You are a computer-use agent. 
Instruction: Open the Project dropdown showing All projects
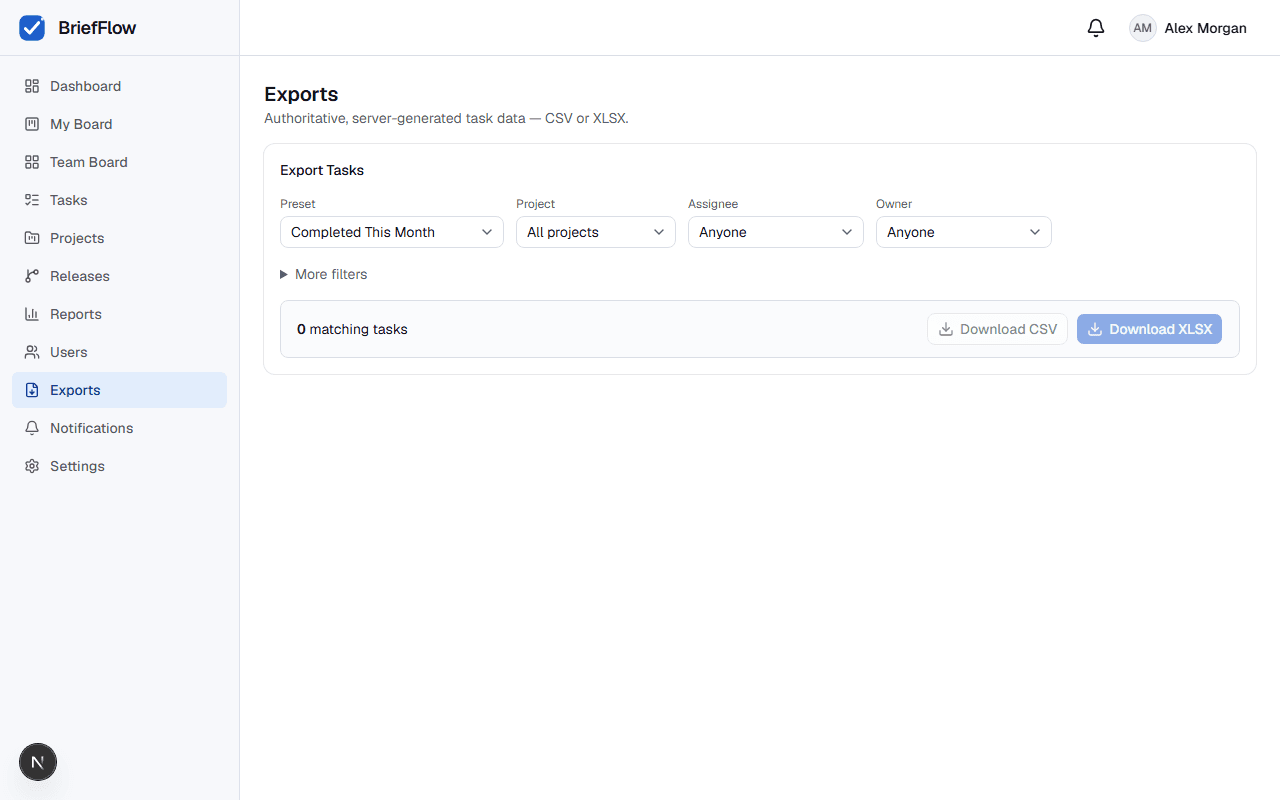point(596,232)
